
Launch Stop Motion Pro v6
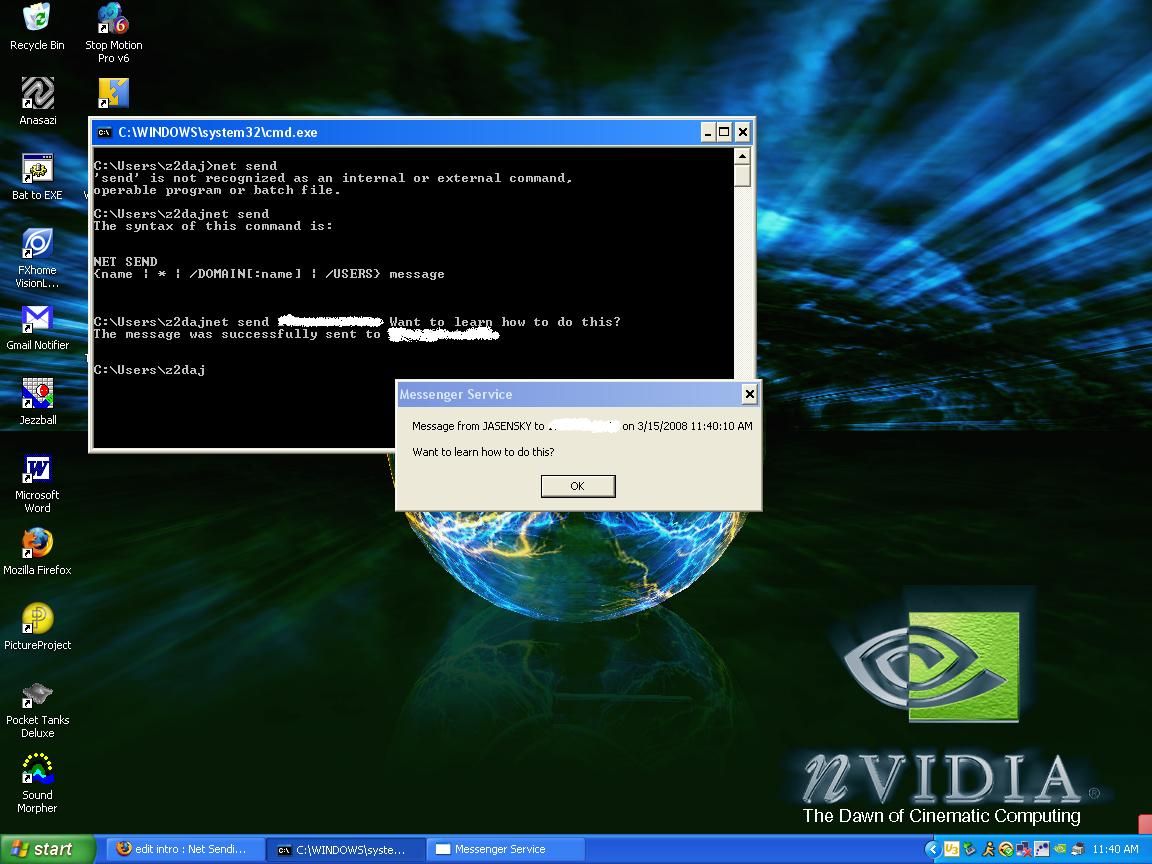[113, 20]
